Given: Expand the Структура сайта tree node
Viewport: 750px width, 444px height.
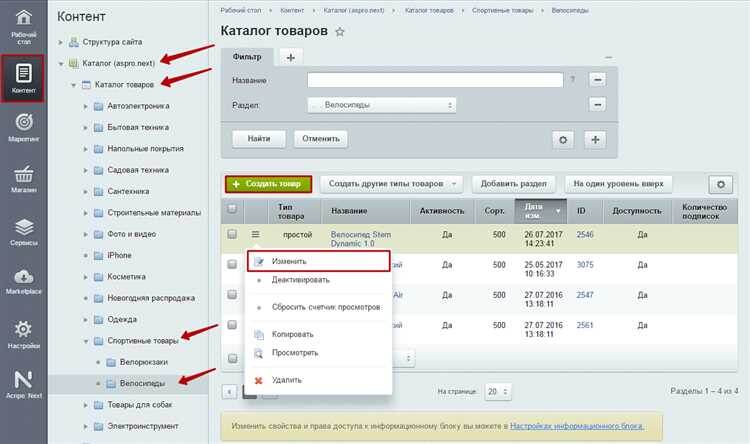Looking at the screenshot, I should (61, 42).
